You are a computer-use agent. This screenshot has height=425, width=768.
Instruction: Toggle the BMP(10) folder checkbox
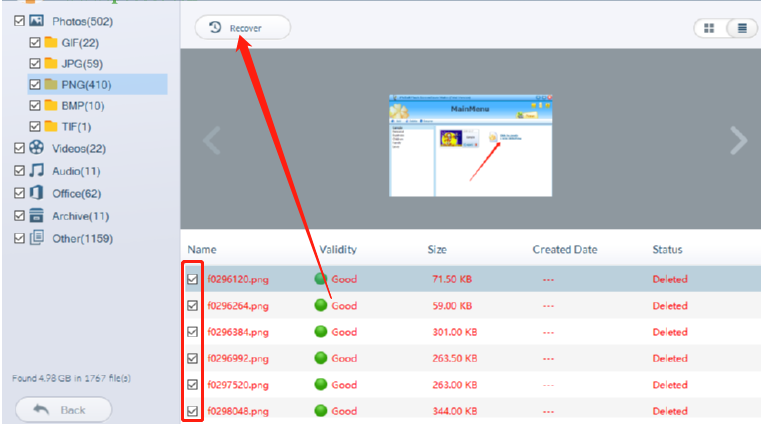point(35,106)
